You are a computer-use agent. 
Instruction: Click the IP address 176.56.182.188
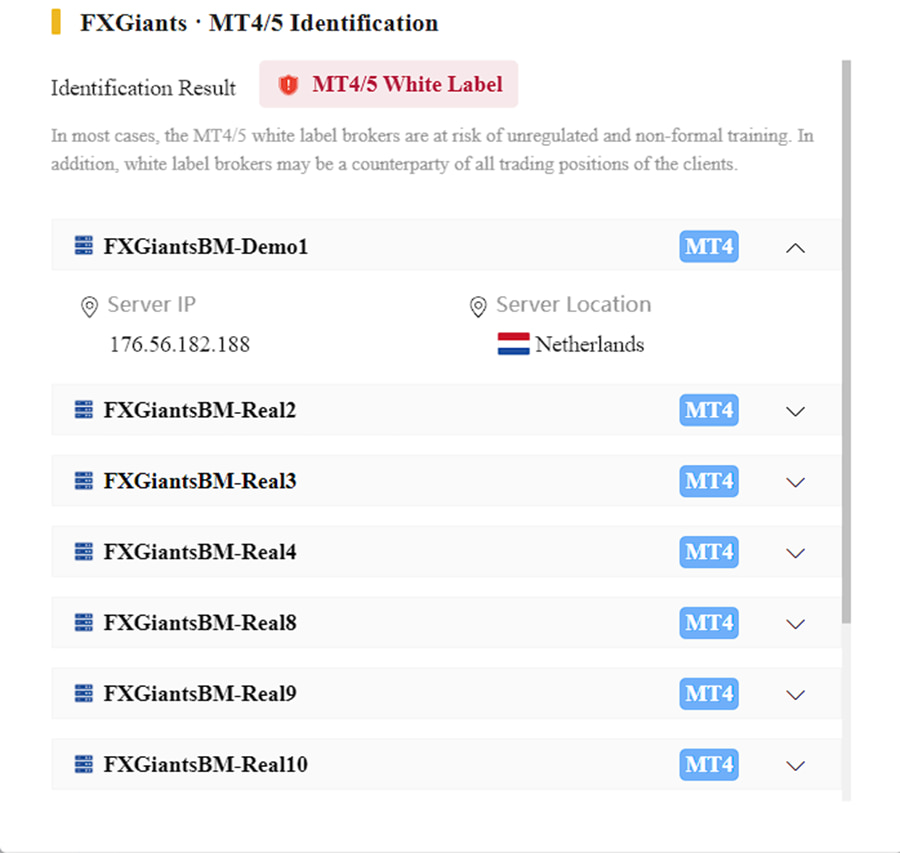pos(180,344)
